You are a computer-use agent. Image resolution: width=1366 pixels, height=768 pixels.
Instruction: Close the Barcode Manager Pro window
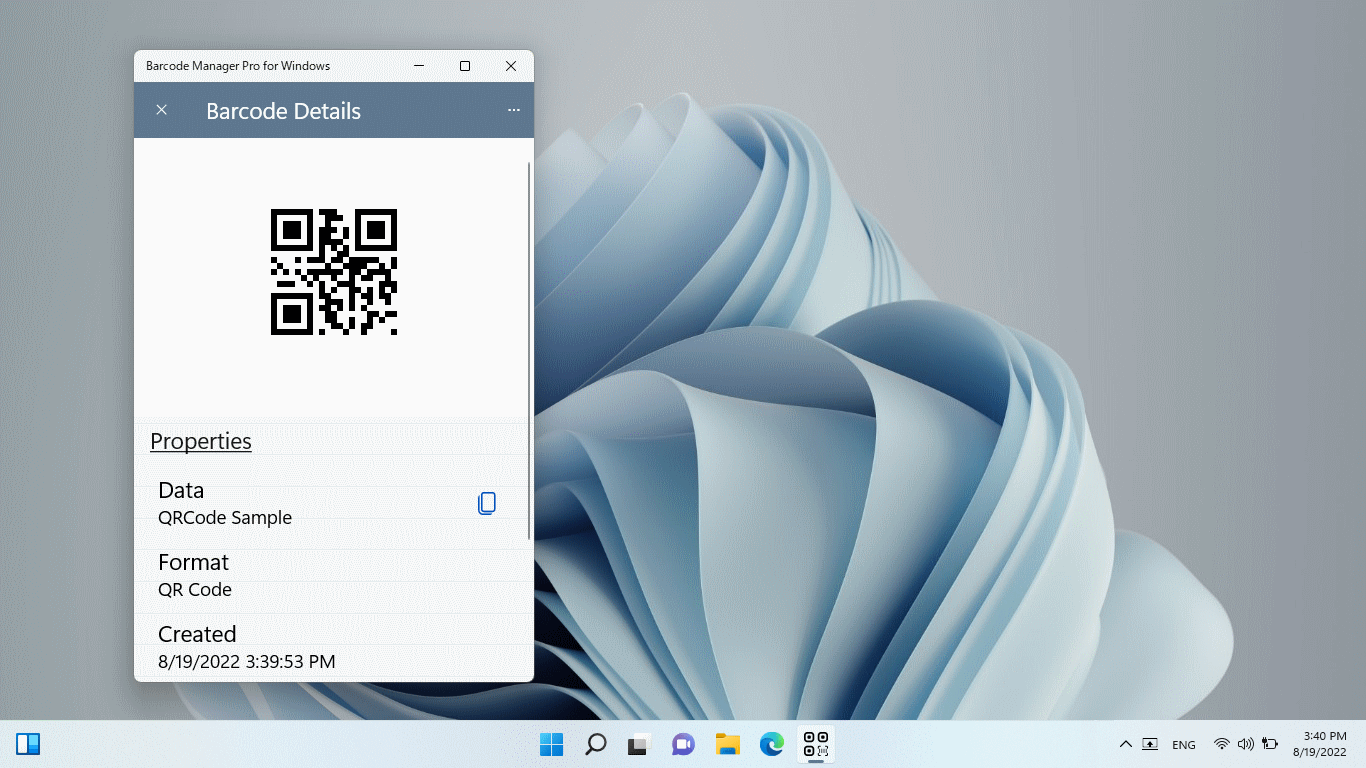511,66
